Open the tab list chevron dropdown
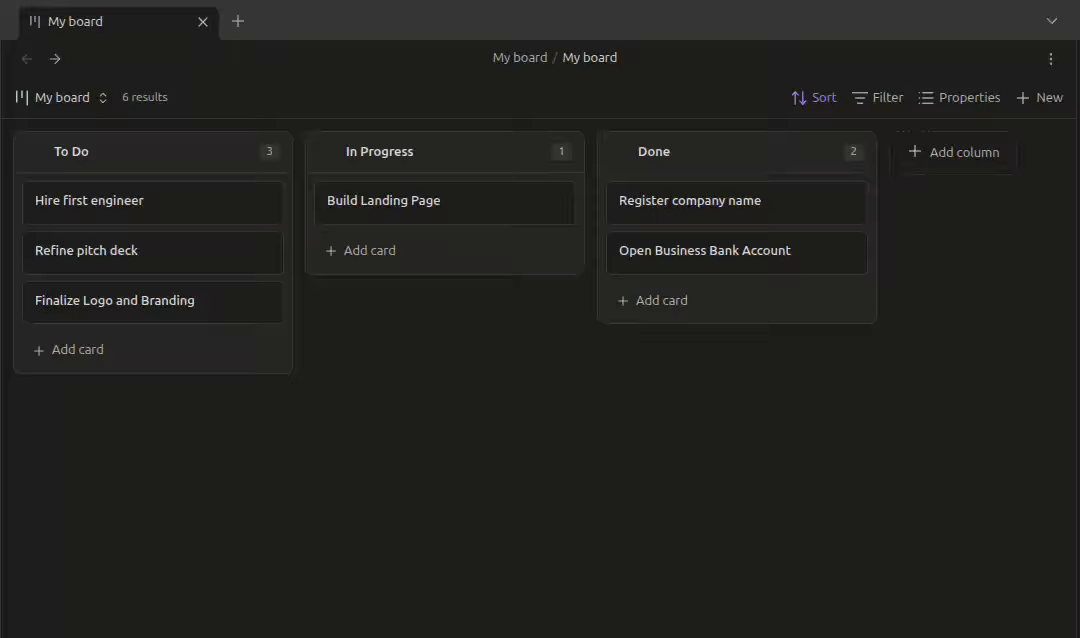Image resolution: width=1080 pixels, height=638 pixels. click(1051, 21)
